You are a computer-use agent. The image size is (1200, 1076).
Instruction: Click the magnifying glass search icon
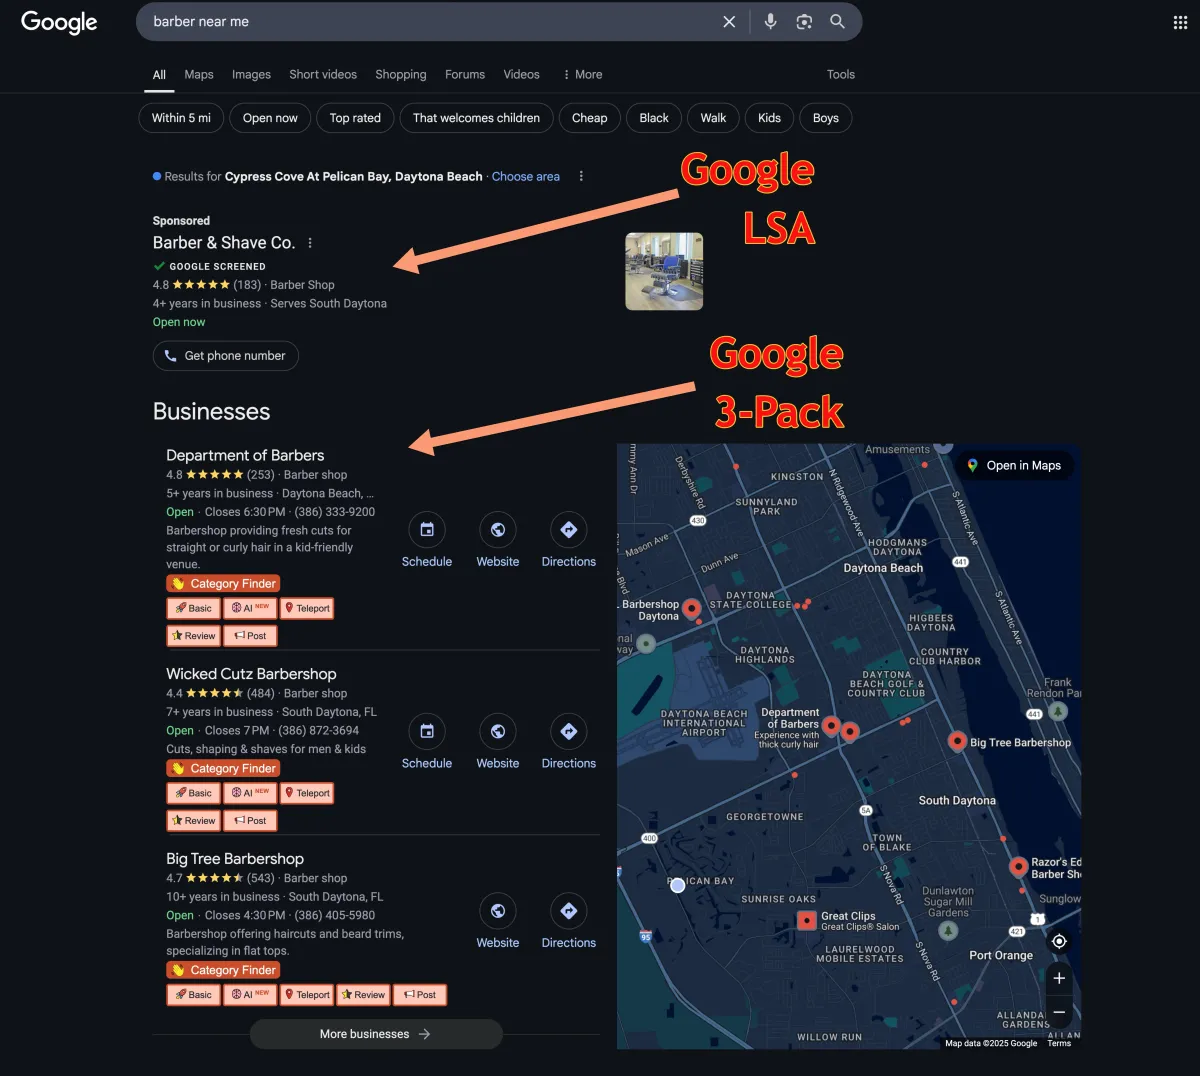point(838,22)
